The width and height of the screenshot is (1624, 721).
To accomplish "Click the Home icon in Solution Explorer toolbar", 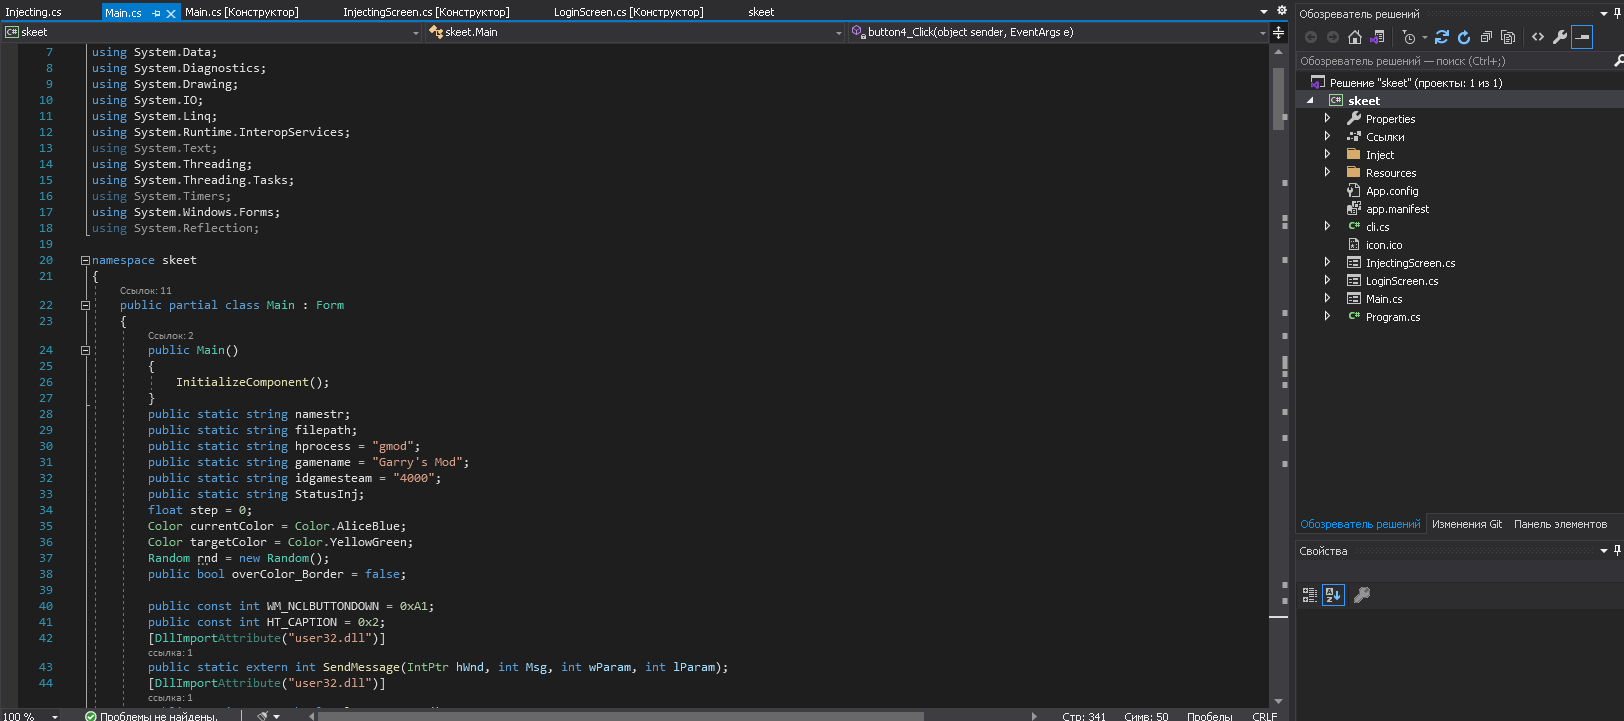I will 1355,37.
